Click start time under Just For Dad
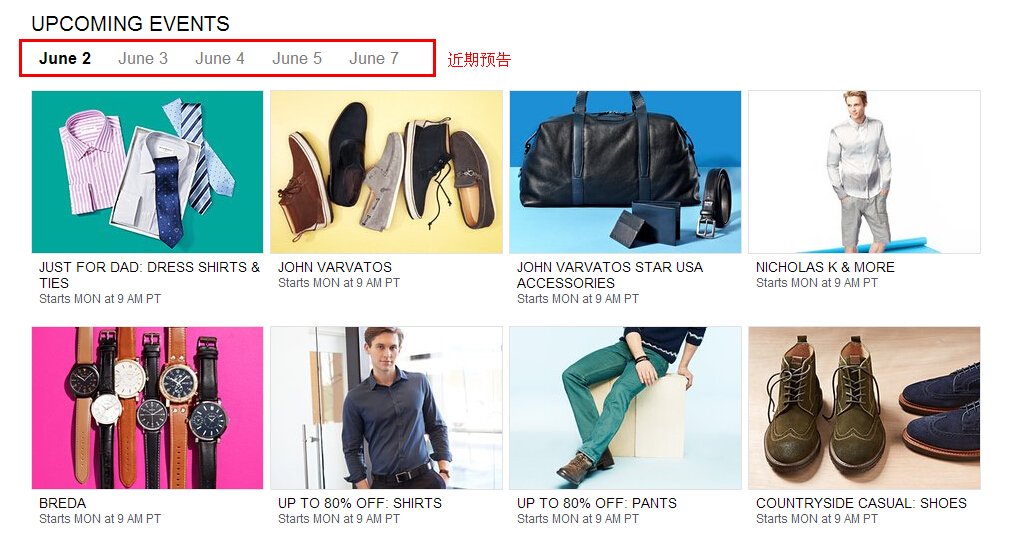 tap(100, 299)
